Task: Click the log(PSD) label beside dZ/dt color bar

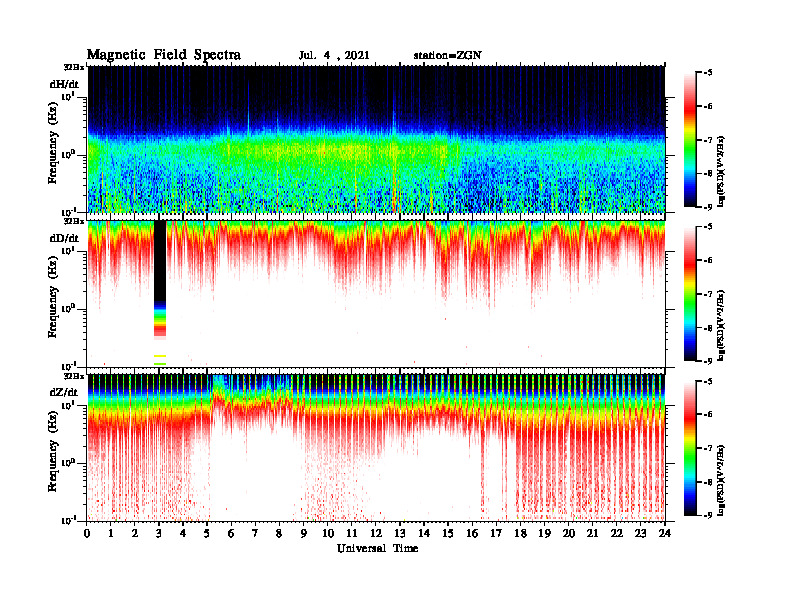Action: (721, 480)
